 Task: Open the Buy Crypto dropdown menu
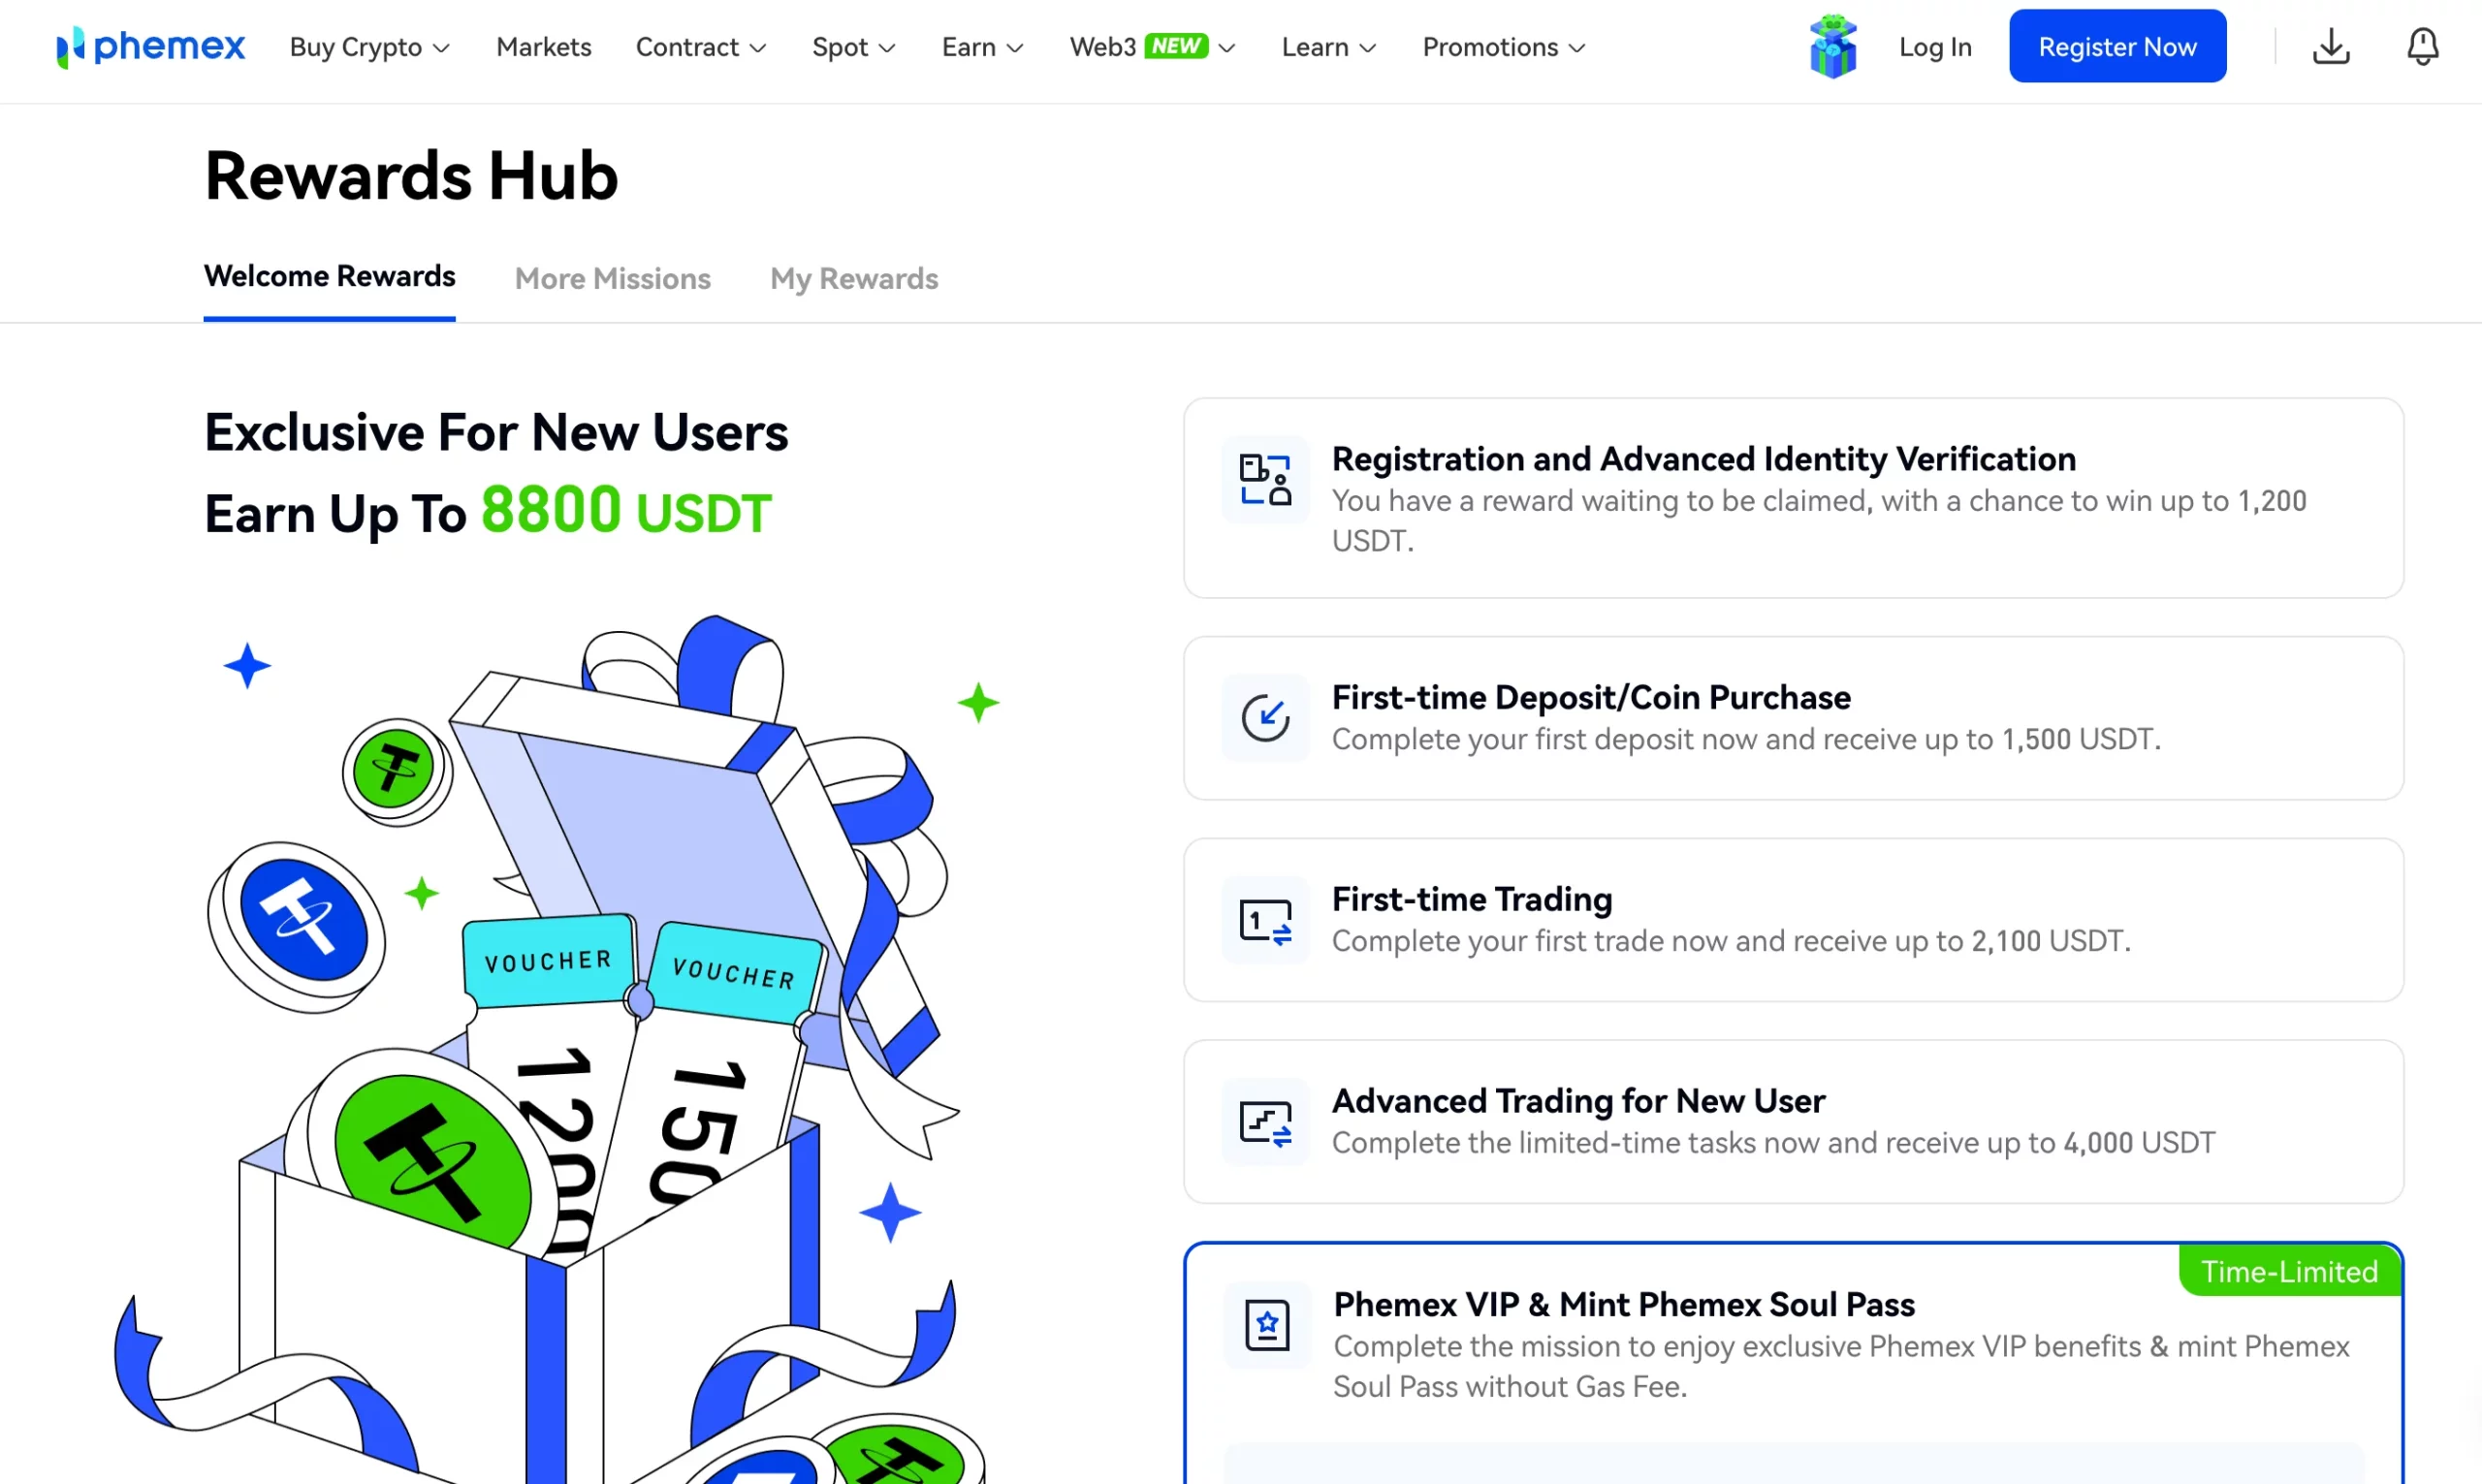[x=367, y=46]
